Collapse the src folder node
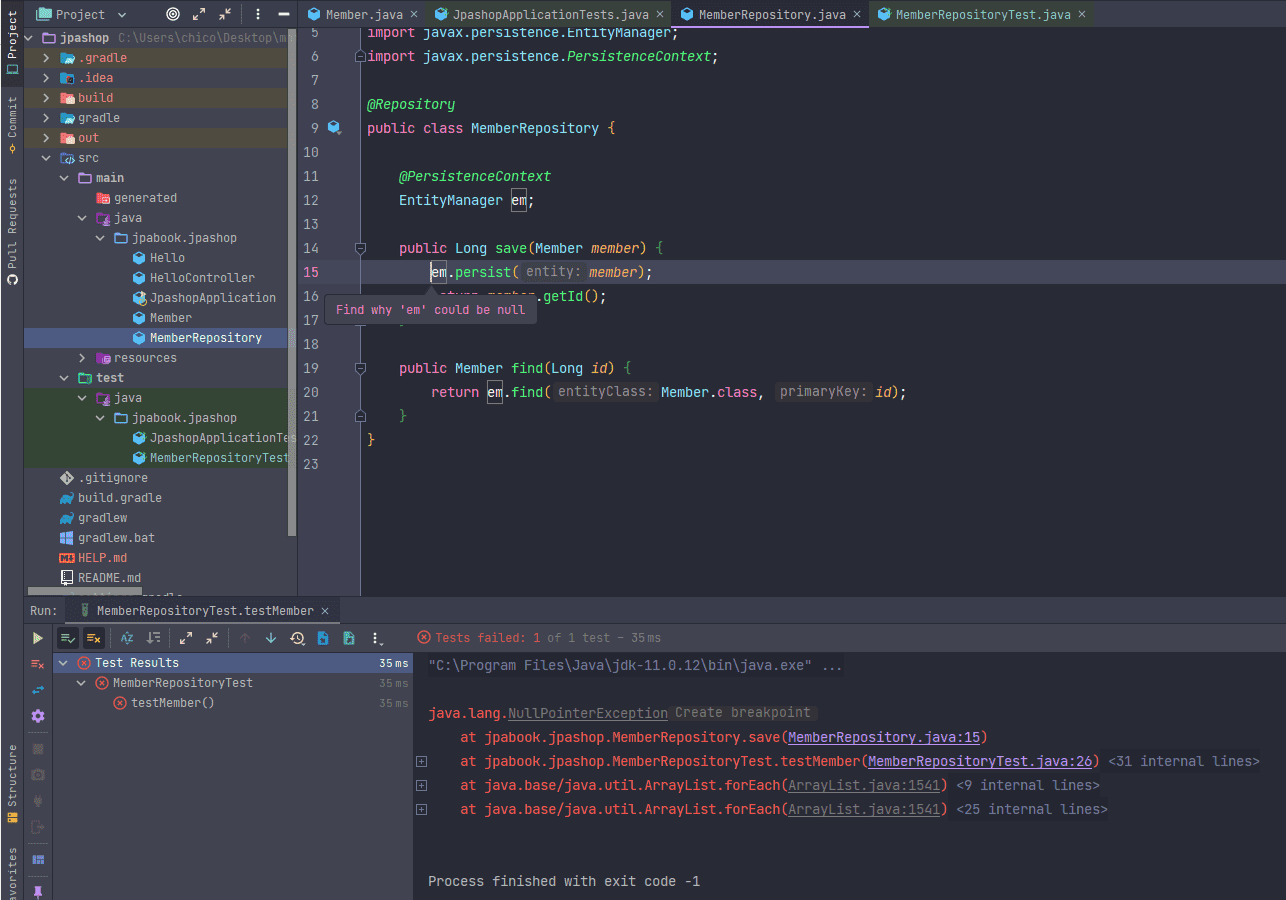Screen dimensions: 1286x900 coord(46,158)
